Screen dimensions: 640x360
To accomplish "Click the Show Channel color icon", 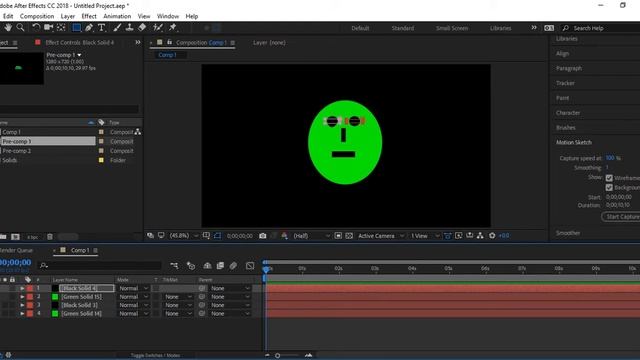I will click(284, 236).
